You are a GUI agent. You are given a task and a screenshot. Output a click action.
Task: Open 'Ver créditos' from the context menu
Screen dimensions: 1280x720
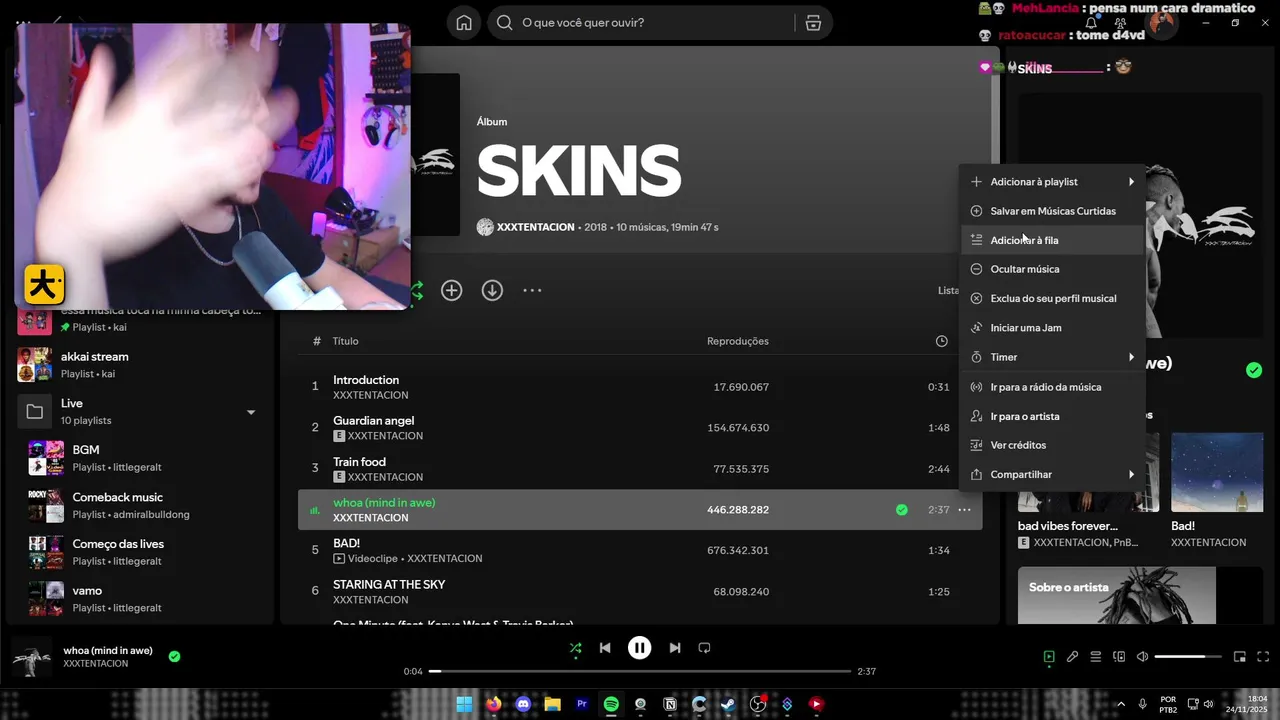1052,445
